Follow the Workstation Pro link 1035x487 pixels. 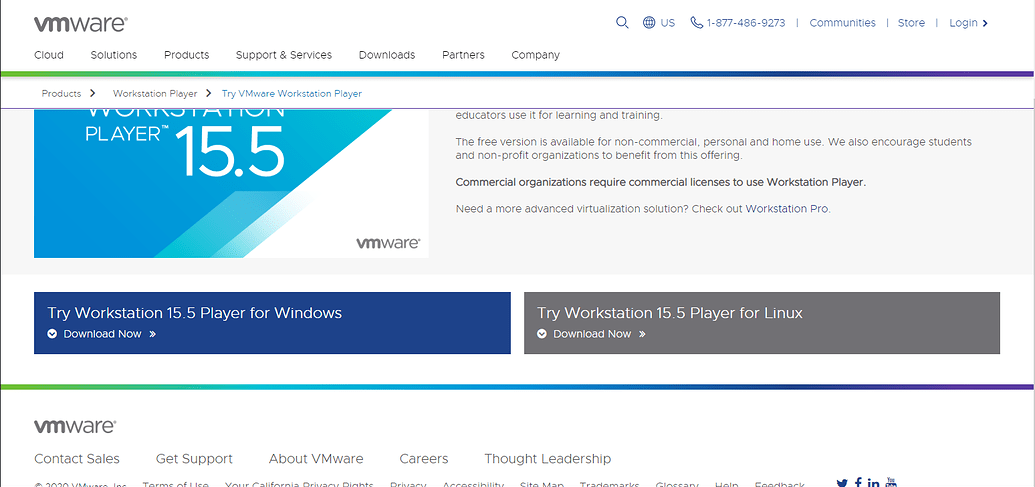point(787,209)
